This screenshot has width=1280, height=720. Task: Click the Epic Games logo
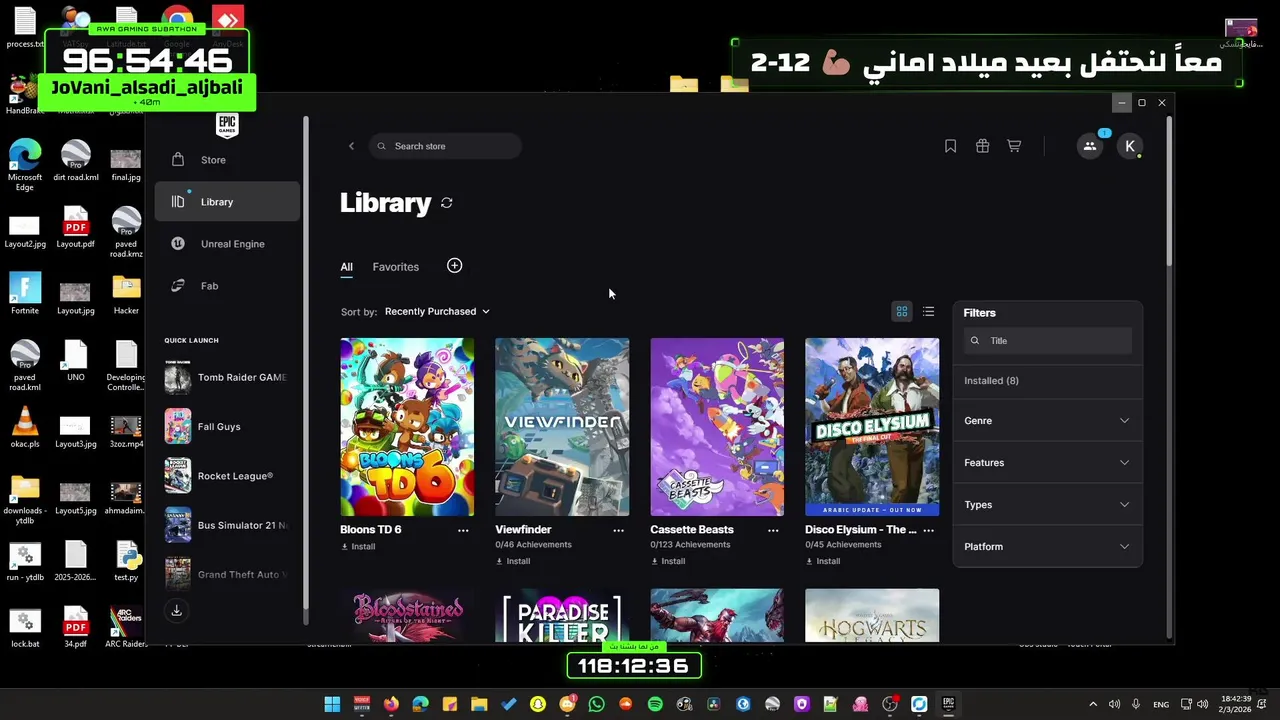coord(227,125)
